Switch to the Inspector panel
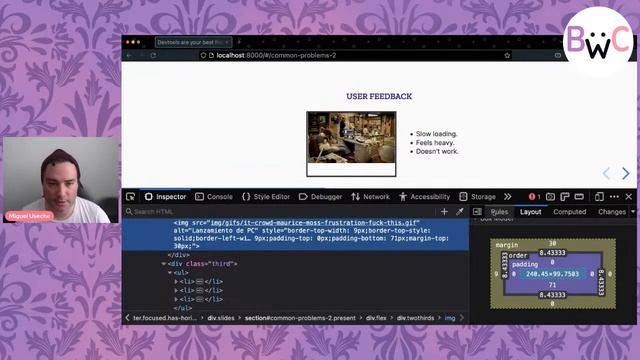This screenshot has width=640, height=360. click(166, 197)
